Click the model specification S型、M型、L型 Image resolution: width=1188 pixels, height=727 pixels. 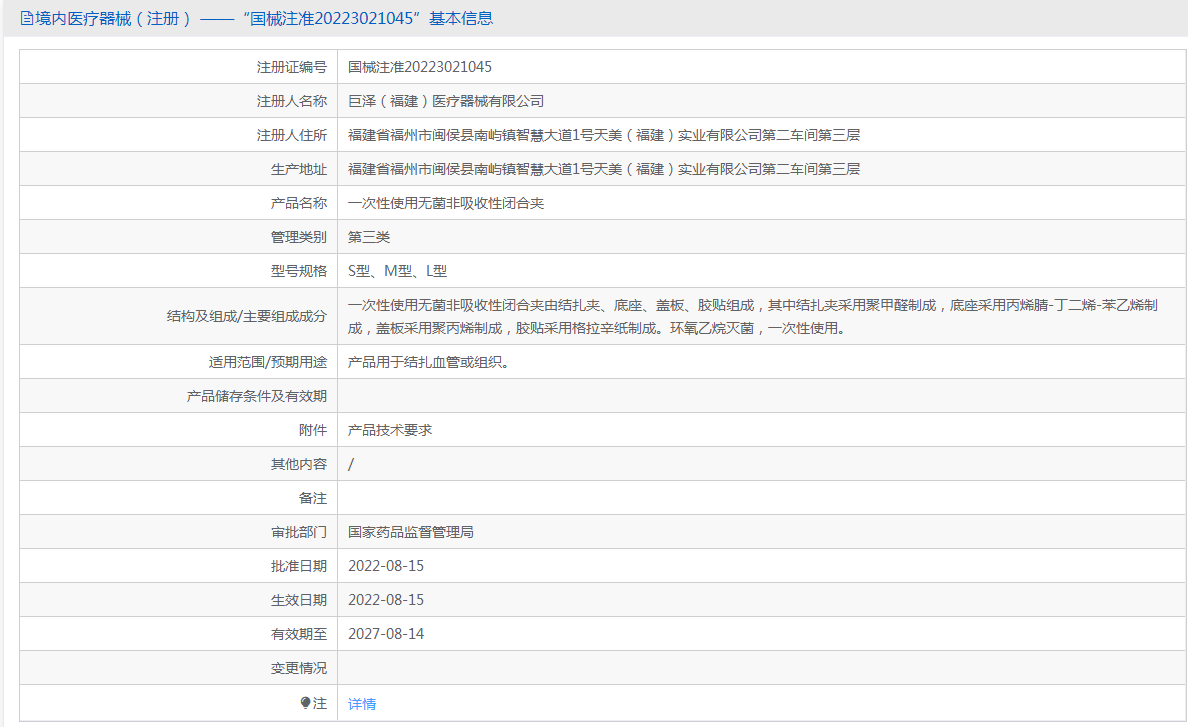(x=397, y=271)
